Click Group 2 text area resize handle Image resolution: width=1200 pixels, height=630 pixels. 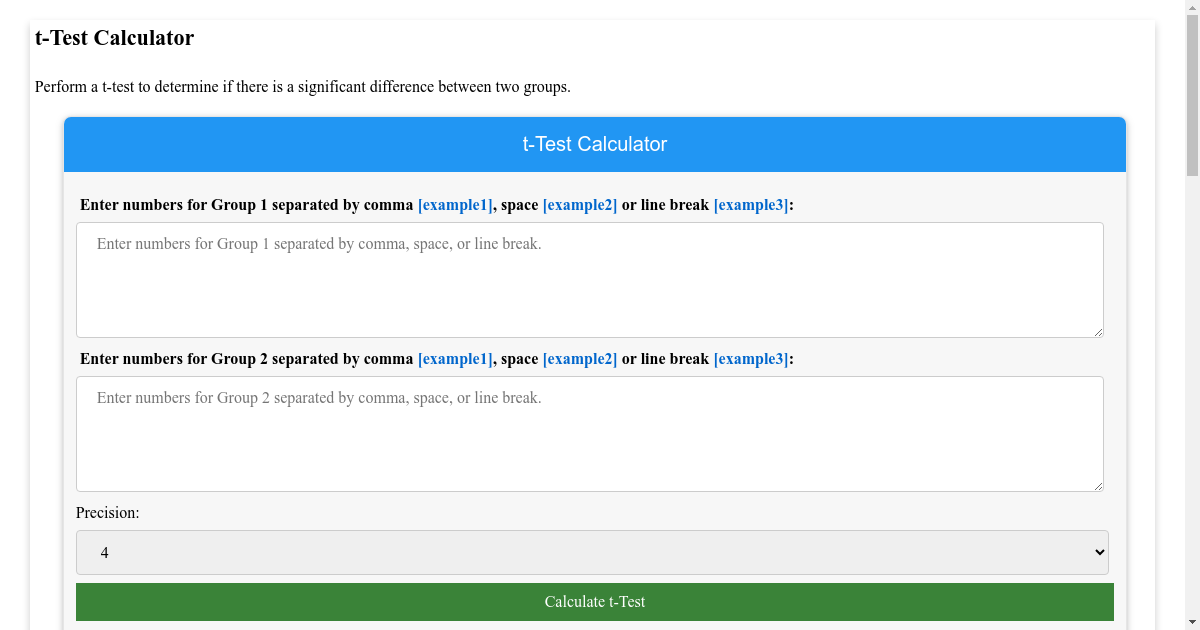pyautogui.click(x=1098, y=486)
